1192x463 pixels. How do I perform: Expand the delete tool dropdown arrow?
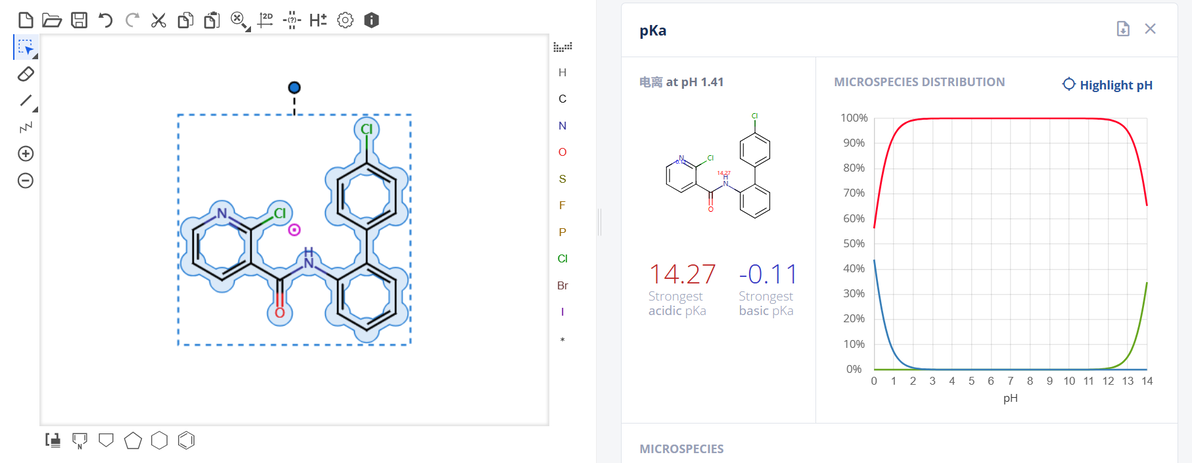tap(248, 28)
